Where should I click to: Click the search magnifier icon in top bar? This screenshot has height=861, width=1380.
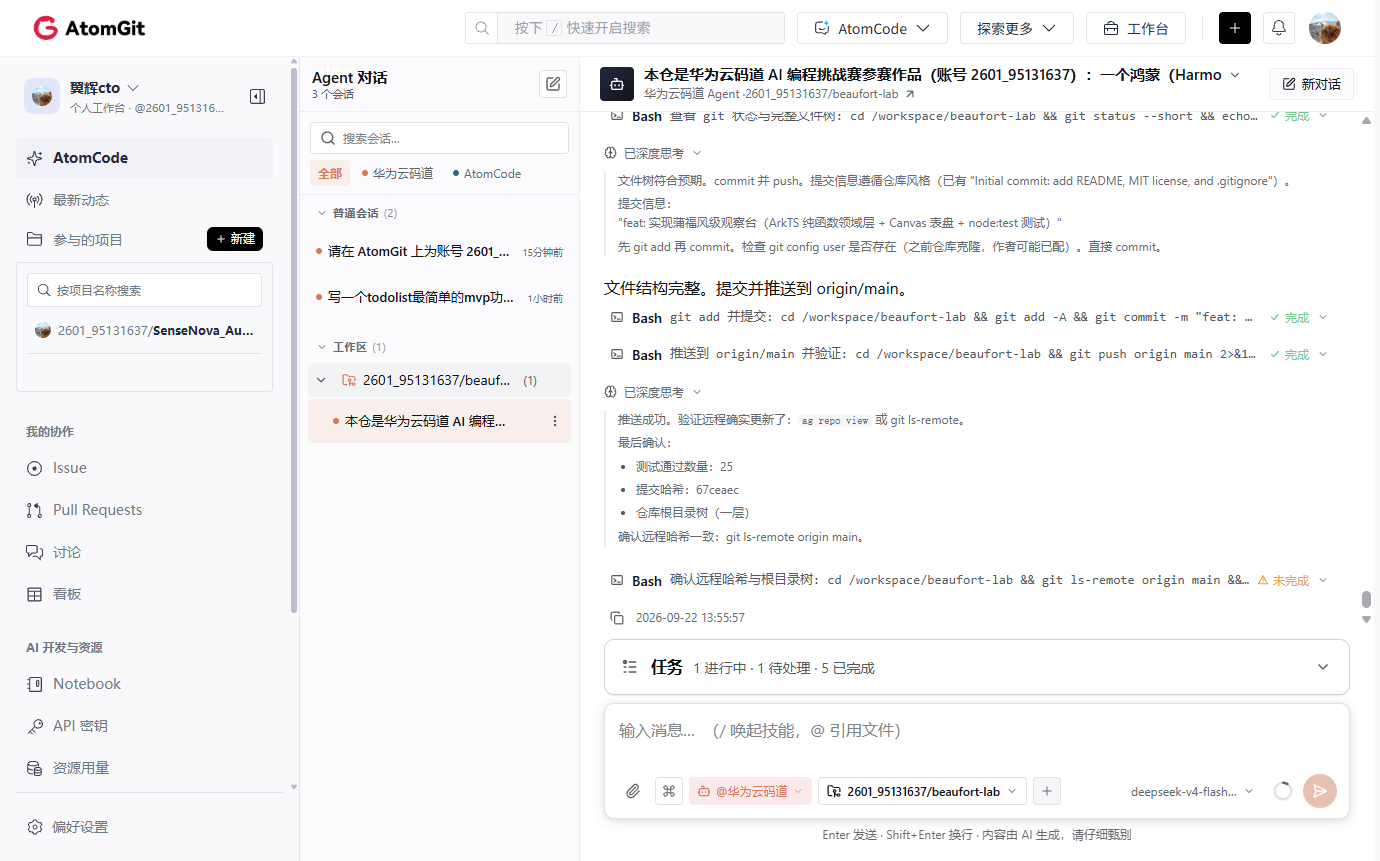(482, 28)
